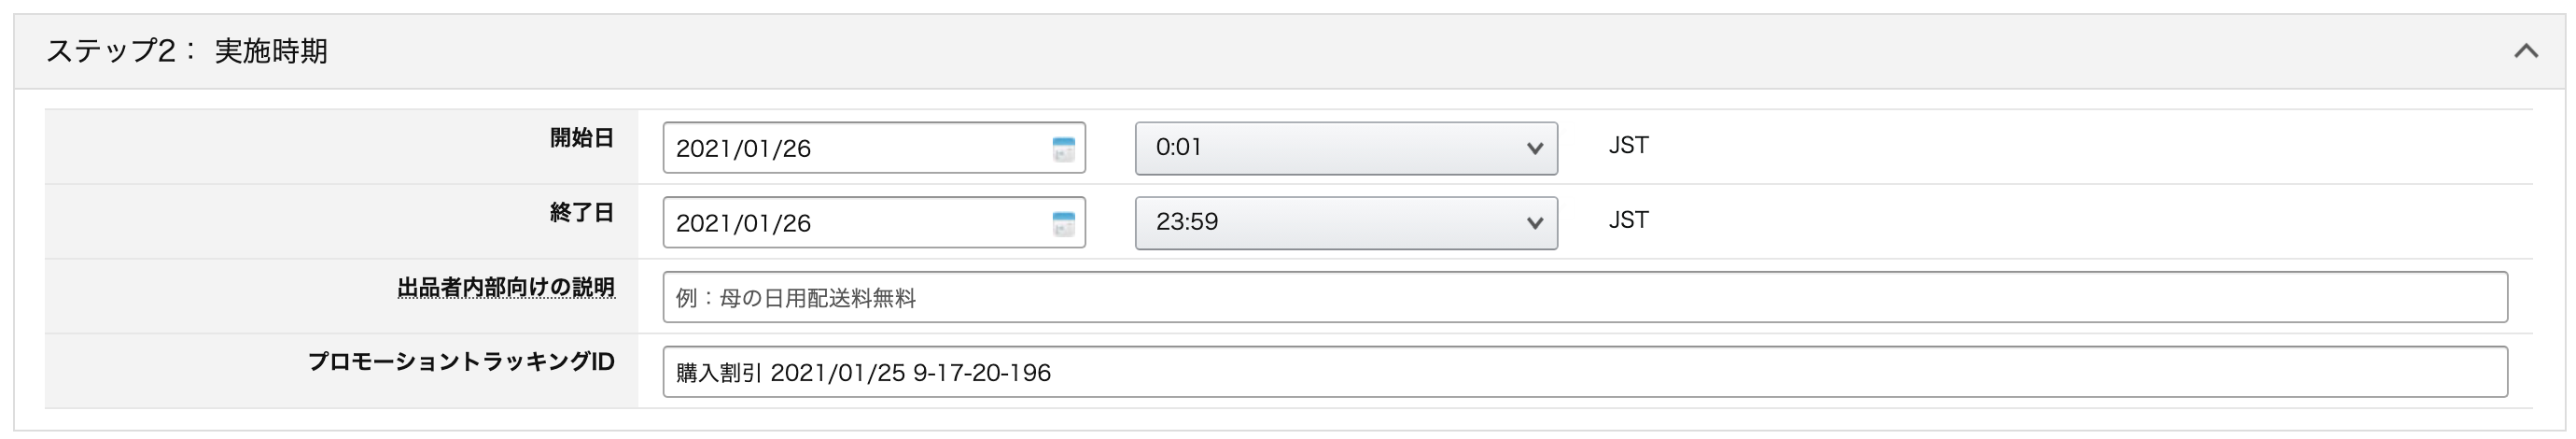Click the JST text beside start time
Image resolution: width=2576 pixels, height=439 pixels.
[1628, 146]
